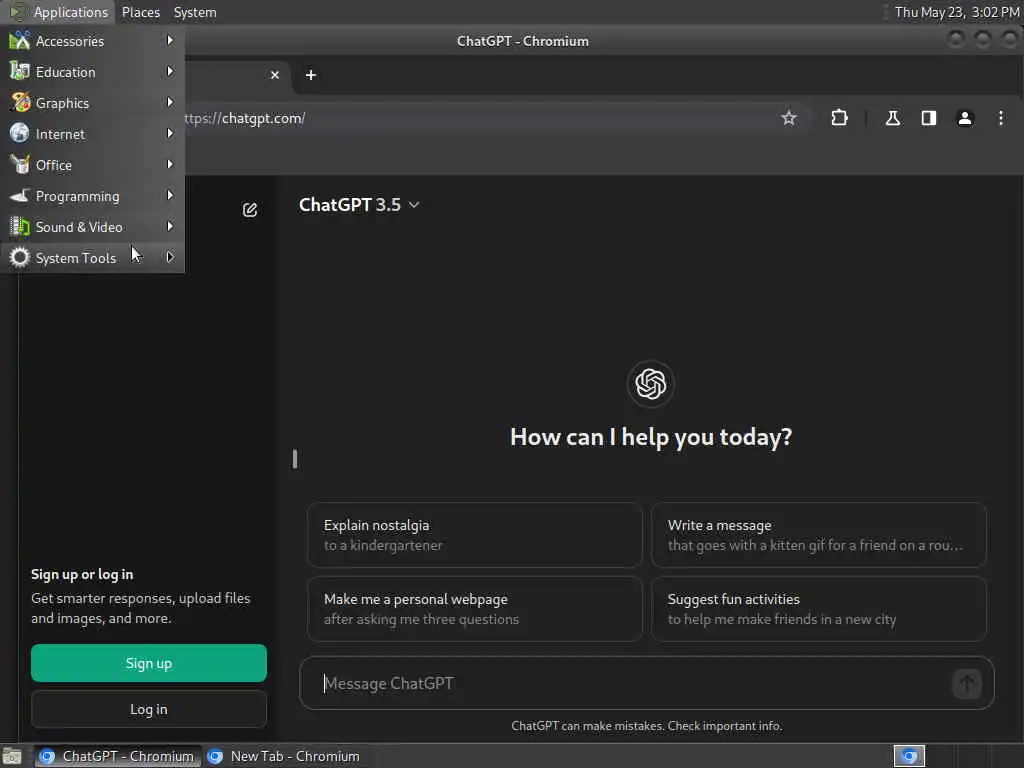Click the 'How can I help you today?' heading

pos(650,437)
